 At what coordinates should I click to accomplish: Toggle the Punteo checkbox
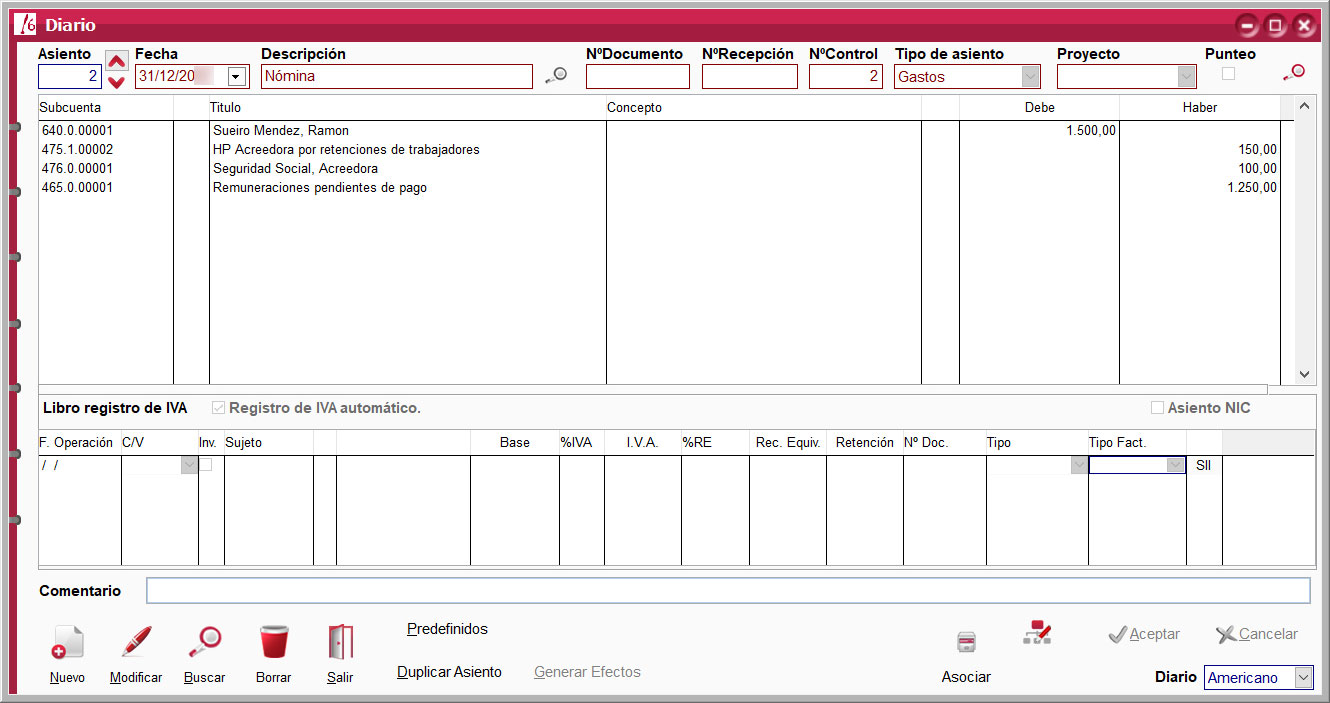click(x=1228, y=74)
